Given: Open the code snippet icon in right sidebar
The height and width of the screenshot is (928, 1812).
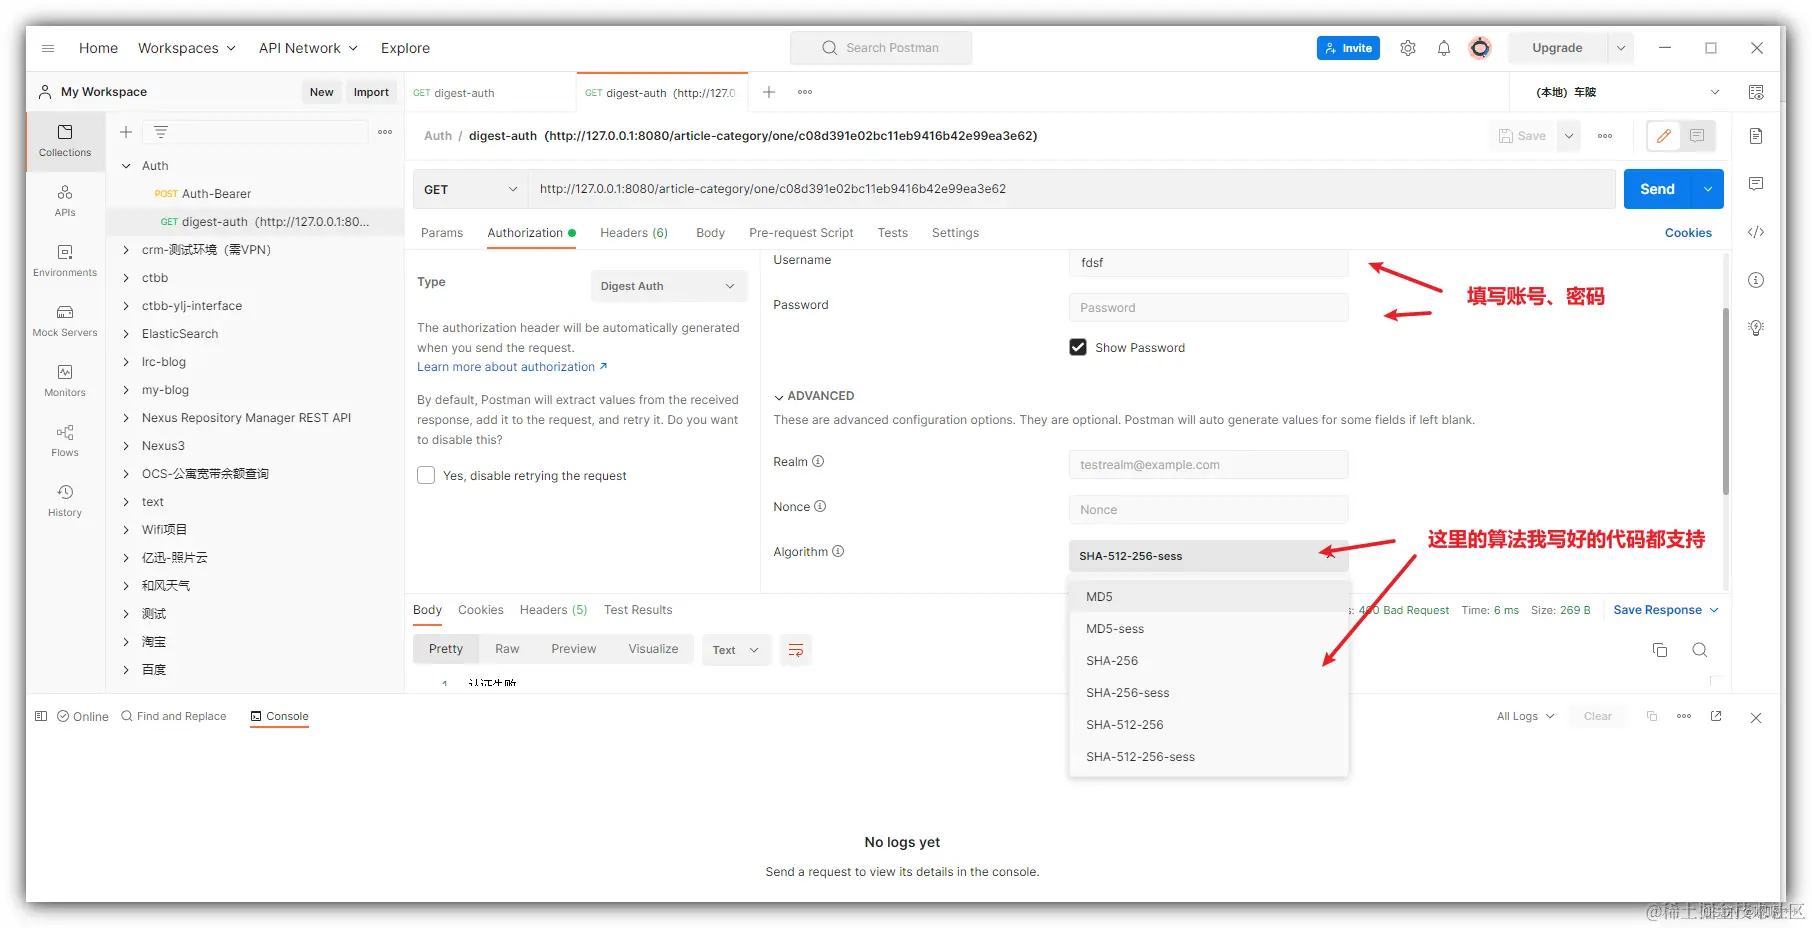Looking at the screenshot, I should click(x=1756, y=232).
